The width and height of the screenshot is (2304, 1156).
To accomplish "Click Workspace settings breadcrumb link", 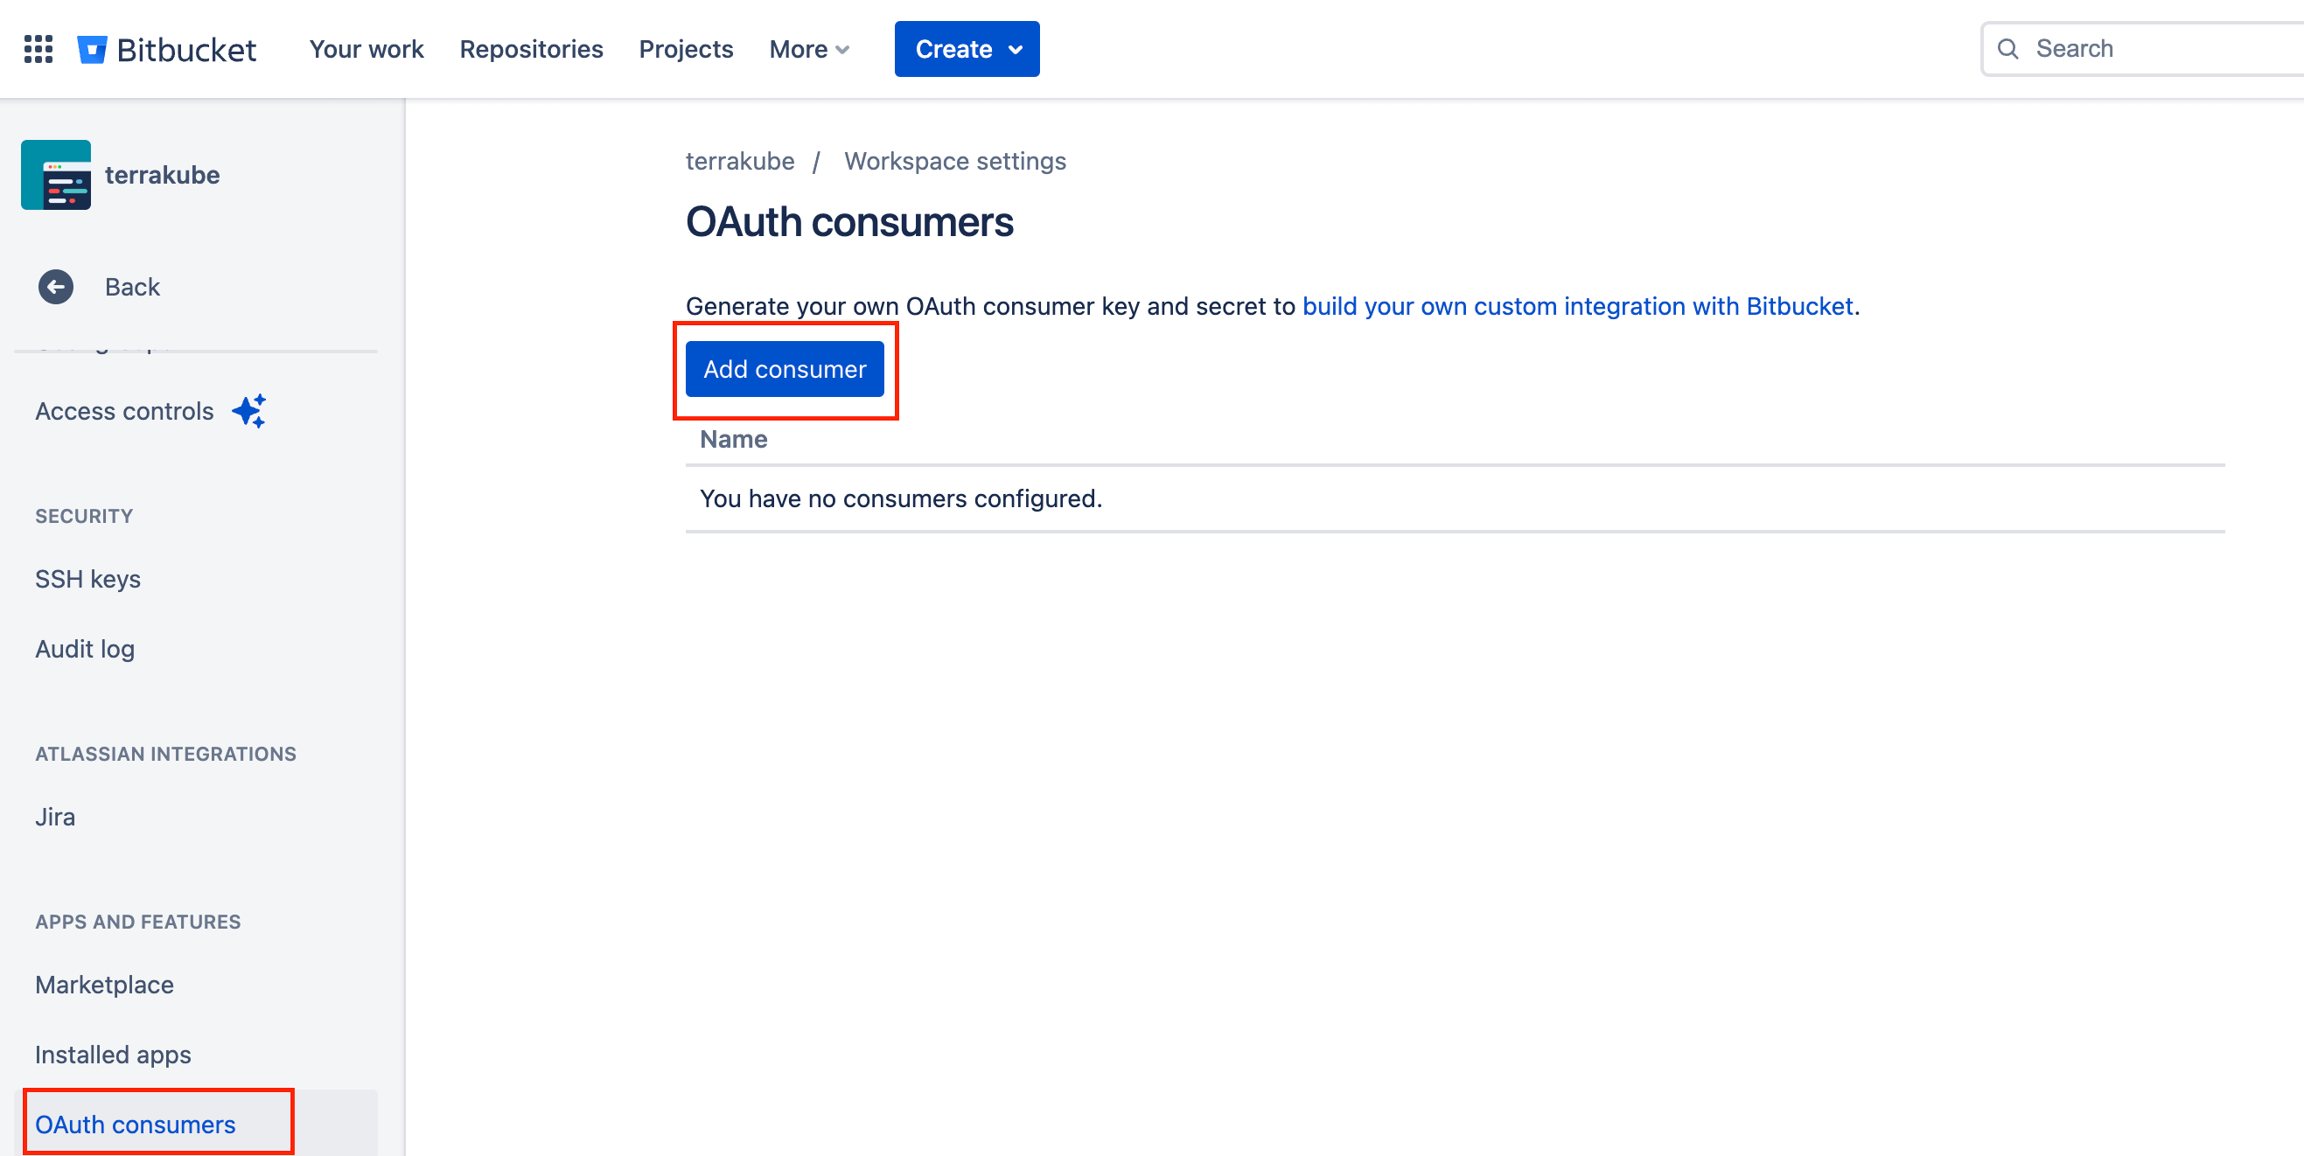I will pyautogui.click(x=954, y=161).
